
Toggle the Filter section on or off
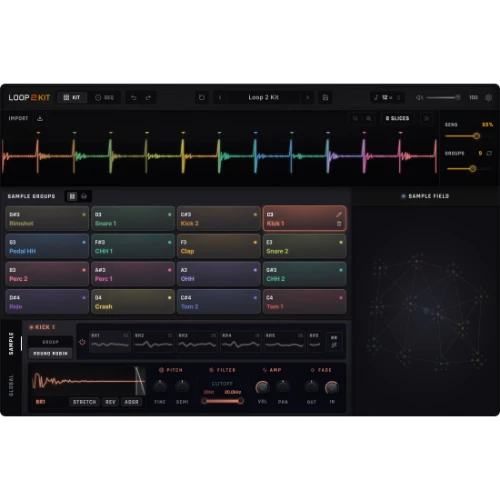(x=211, y=370)
